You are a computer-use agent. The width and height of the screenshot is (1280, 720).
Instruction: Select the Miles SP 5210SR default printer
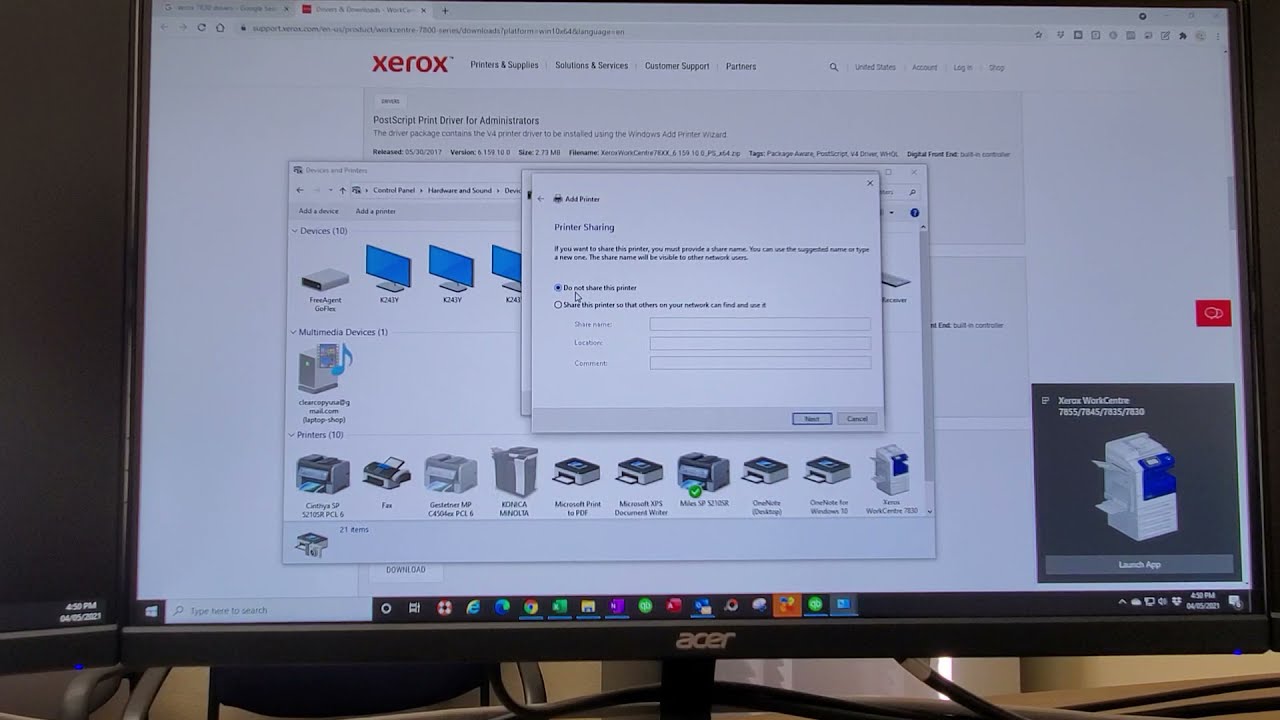(704, 480)
